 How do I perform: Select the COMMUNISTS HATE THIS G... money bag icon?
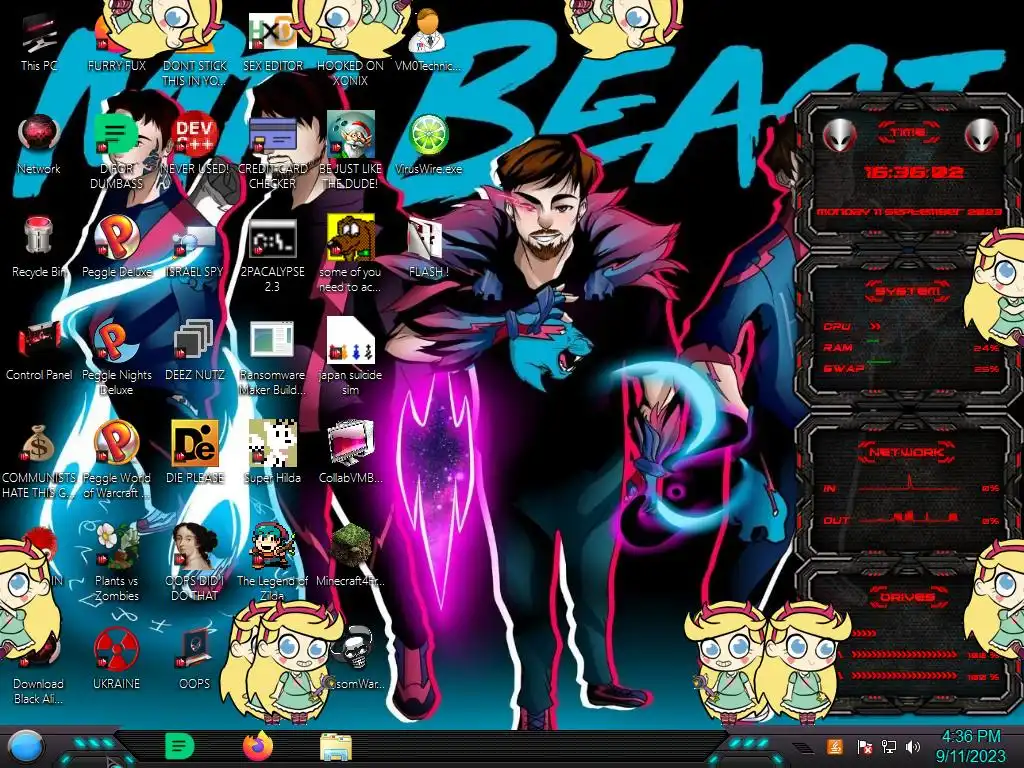click(39, 460)
